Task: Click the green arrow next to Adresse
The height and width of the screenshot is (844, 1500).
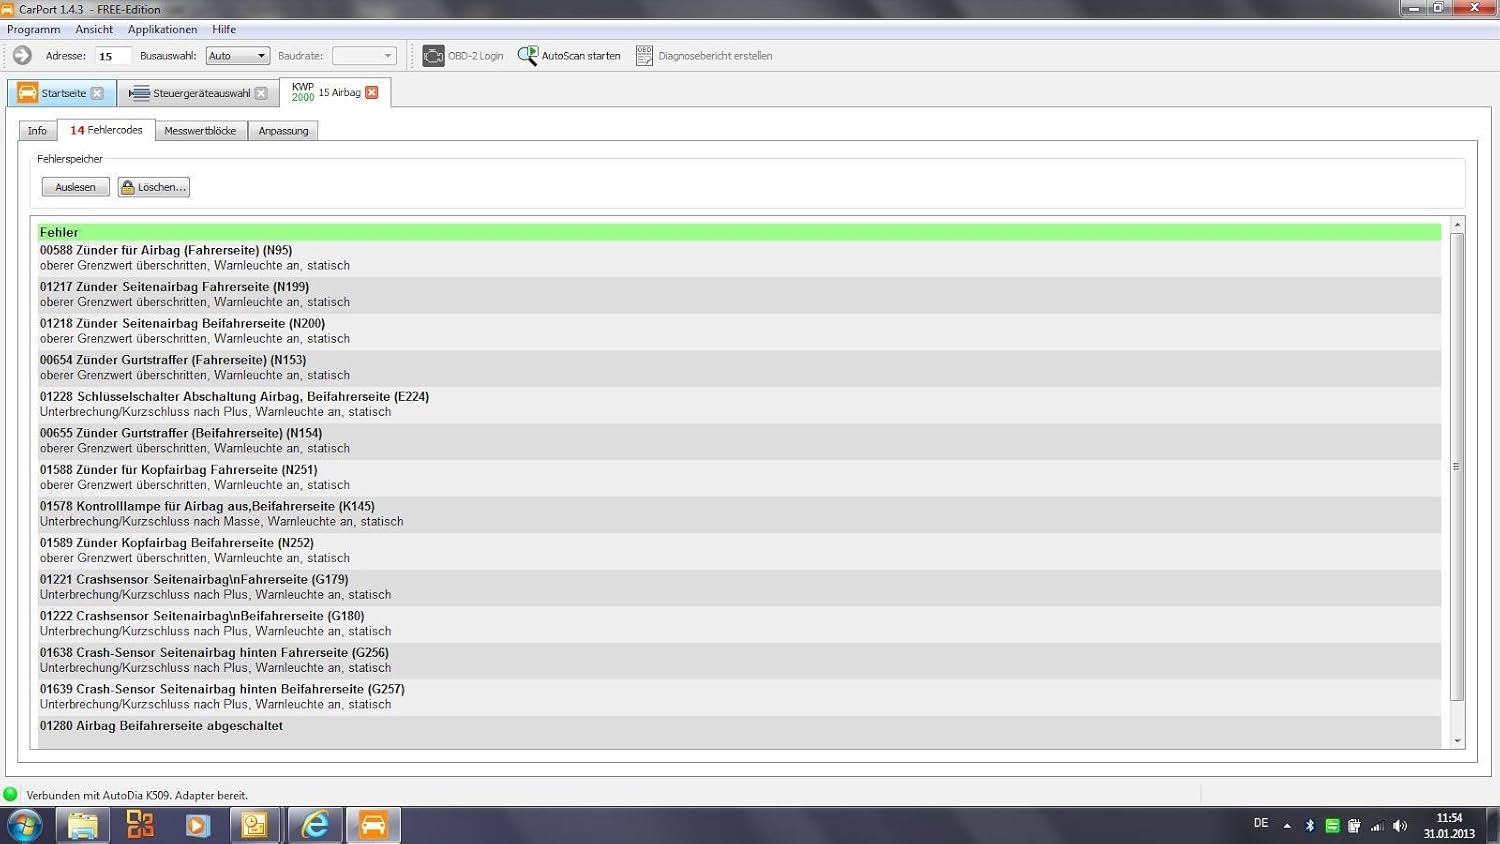Action: tap(22, 56)
